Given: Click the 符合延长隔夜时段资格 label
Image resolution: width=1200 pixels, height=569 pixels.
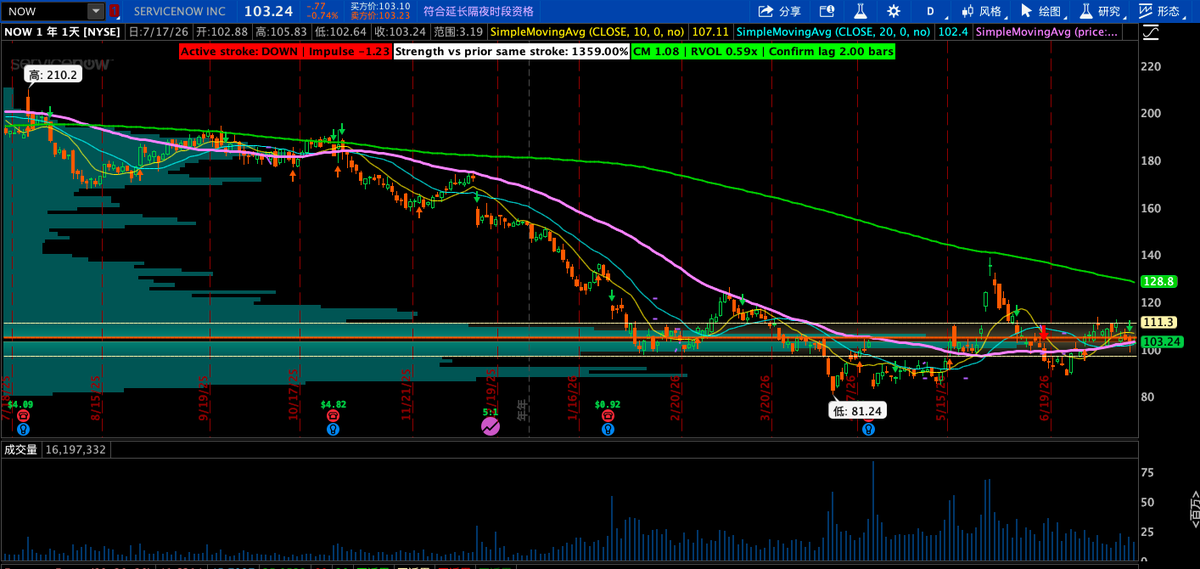Looking at the screenshot, I should tap(478, 11).
